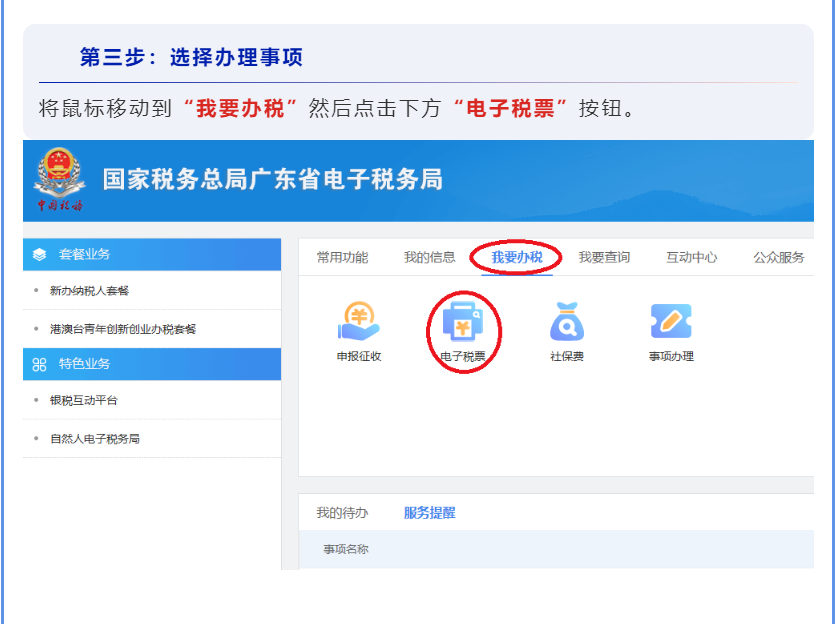
Task: Open the 新办纳税人套餐 link
Action: pyautogui.click(x=89, y=291)
